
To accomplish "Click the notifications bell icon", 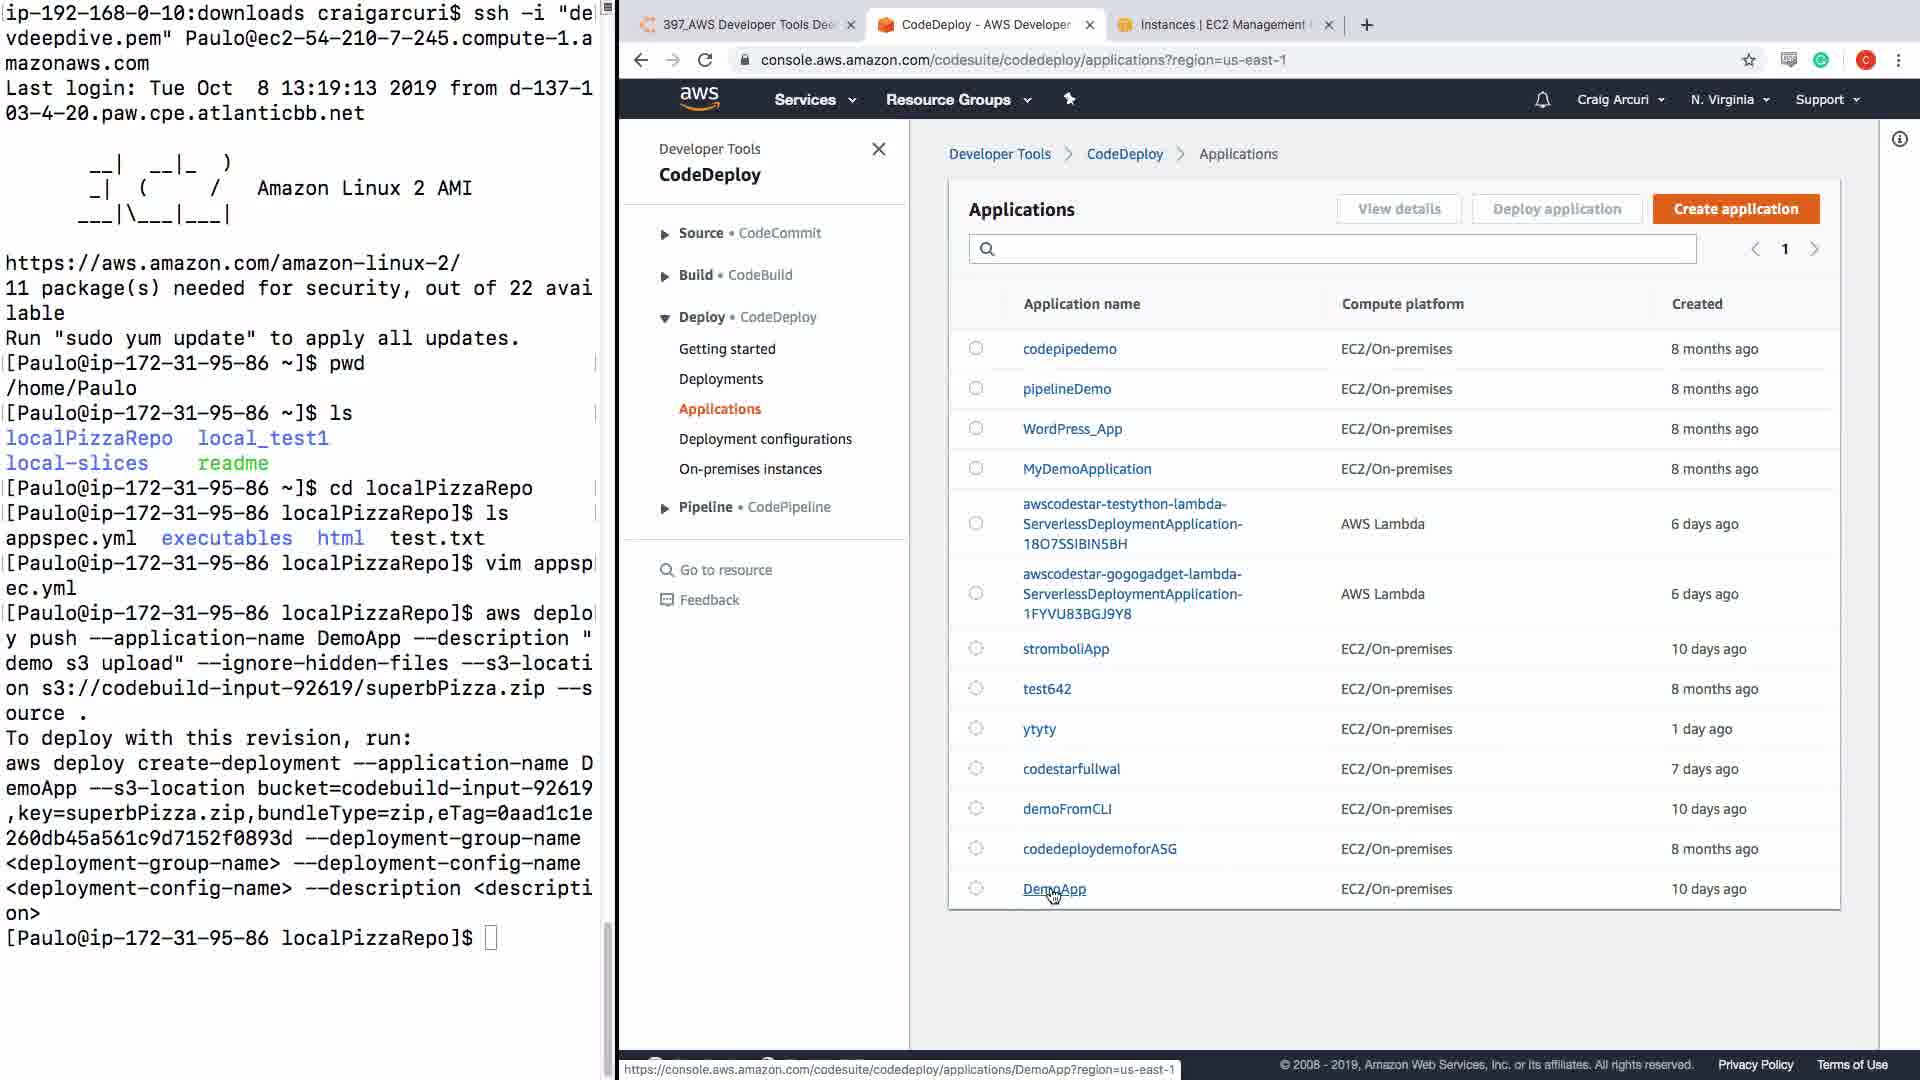I will click(x=1542, y=100).
